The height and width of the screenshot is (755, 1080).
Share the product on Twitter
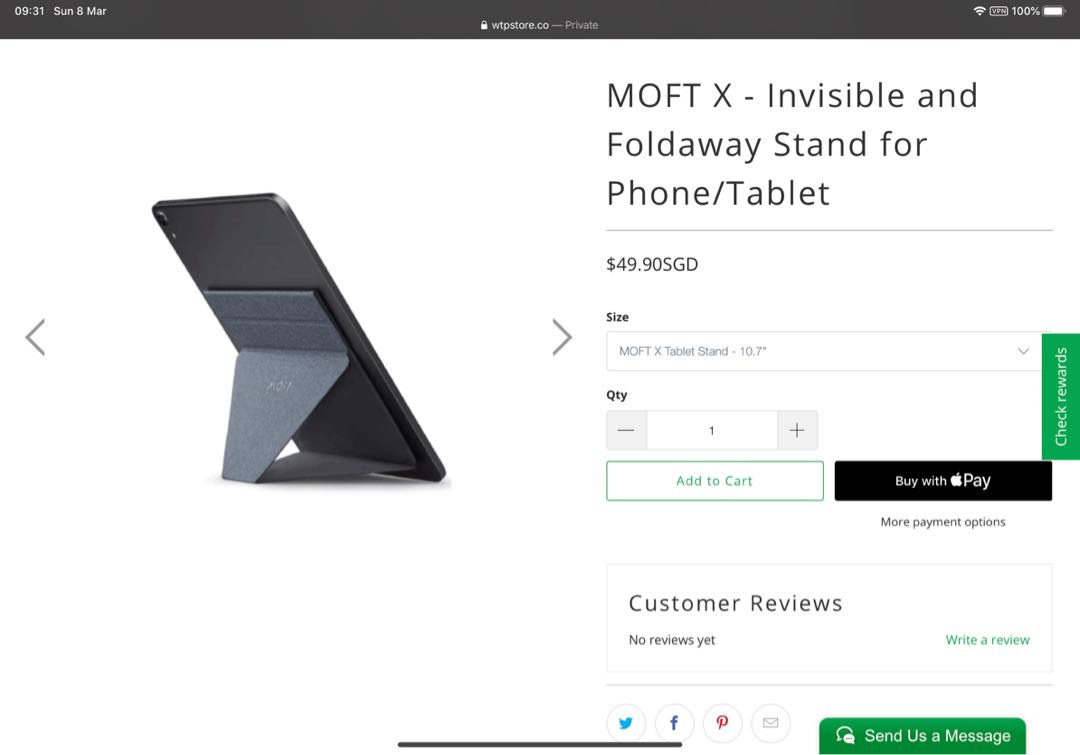coord(625,722)
